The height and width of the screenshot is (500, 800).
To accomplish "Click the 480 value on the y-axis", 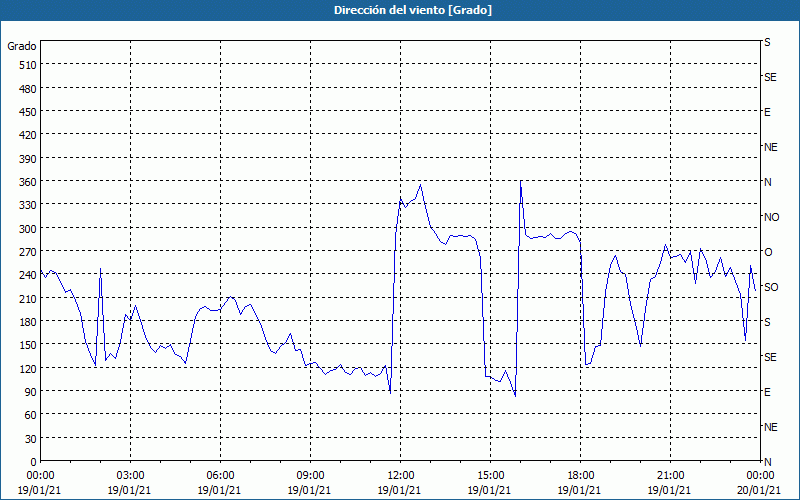I will pyautogui.click(x=28, y=88).
